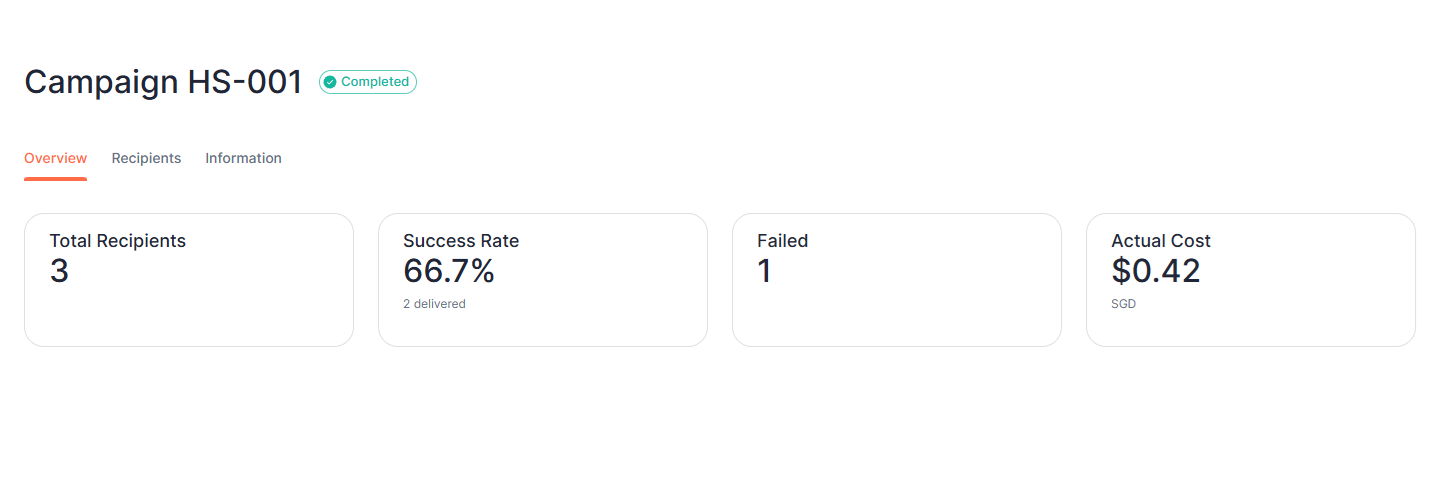
Task: Click the Total Recipients value 3
Action: [x=59, y=272]
